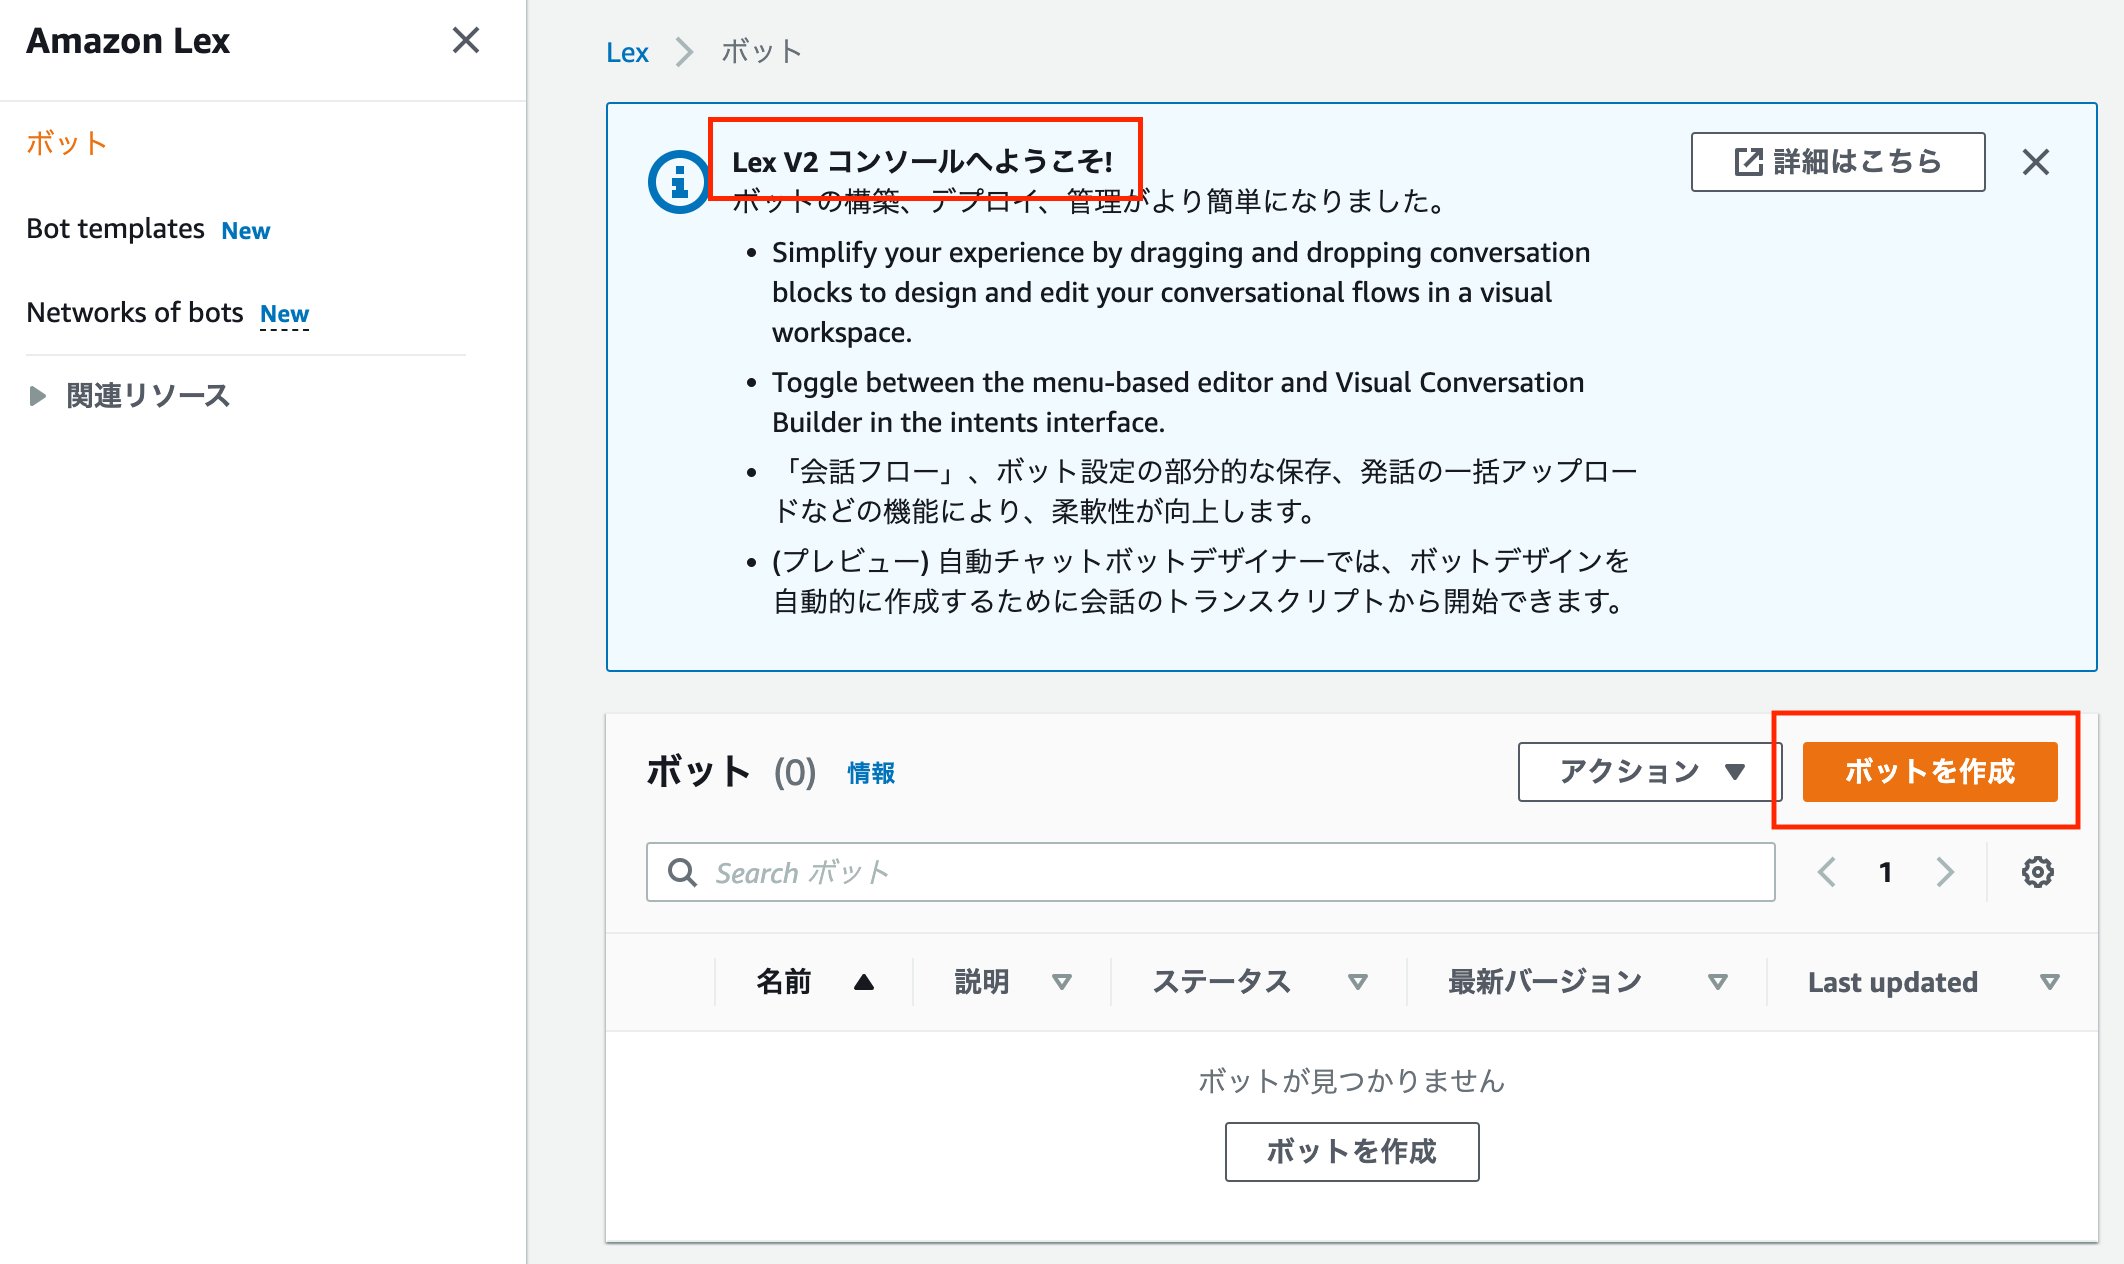Sort the table by 名前 column
The image size is (2124, 1264).
tap(815, 982)
